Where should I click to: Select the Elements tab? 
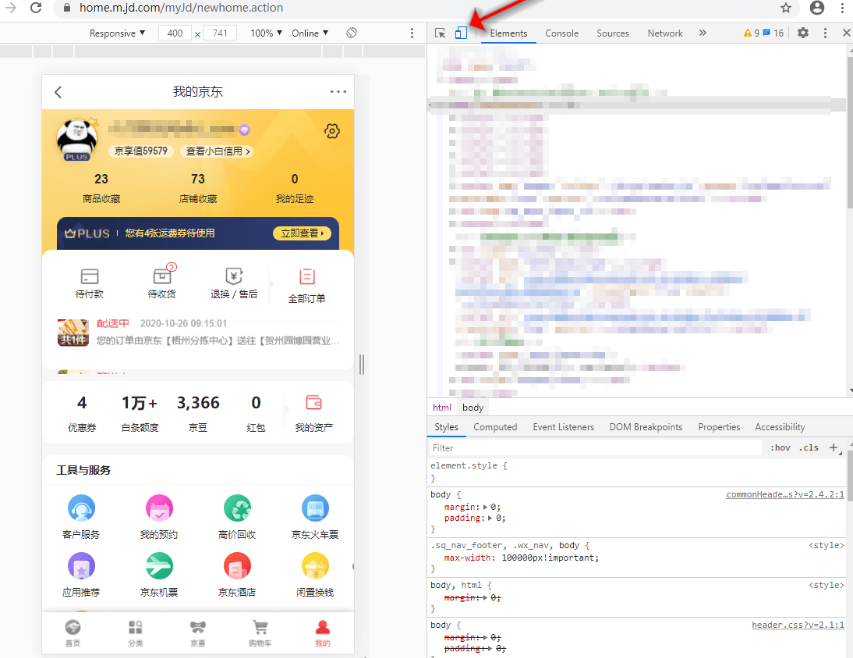(x=509, y=33)
